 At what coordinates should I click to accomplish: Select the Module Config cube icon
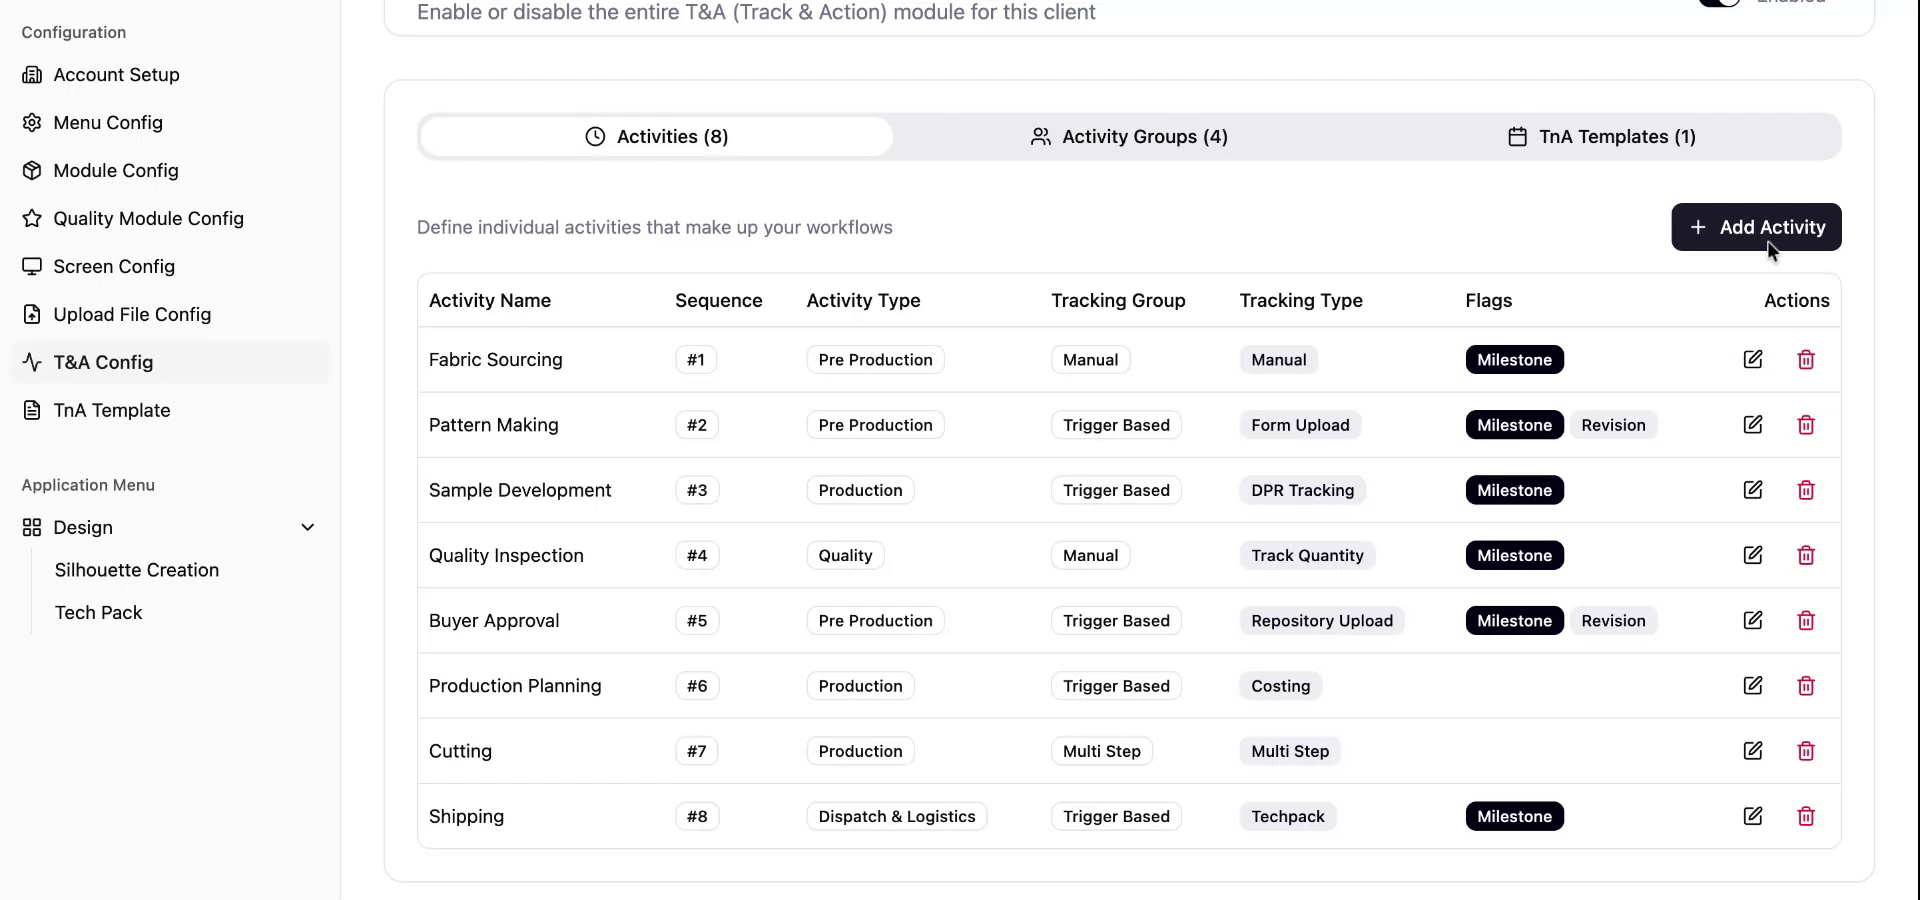coord(32,170)
